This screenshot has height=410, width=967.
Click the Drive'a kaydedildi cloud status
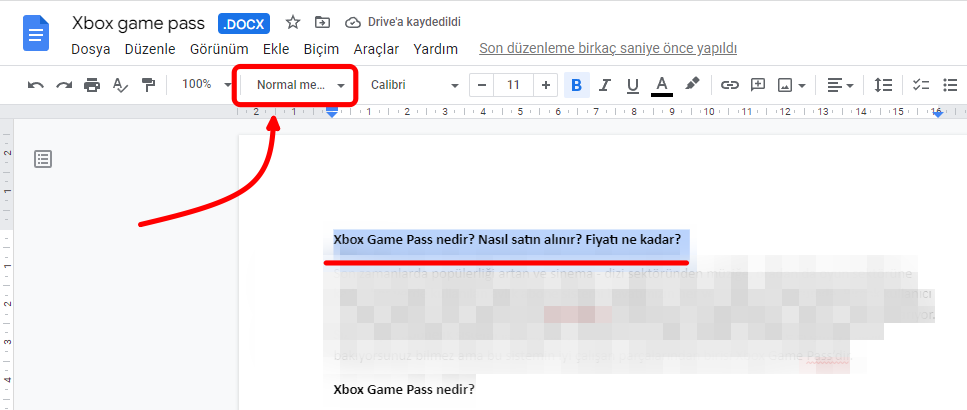coord(403,22)
